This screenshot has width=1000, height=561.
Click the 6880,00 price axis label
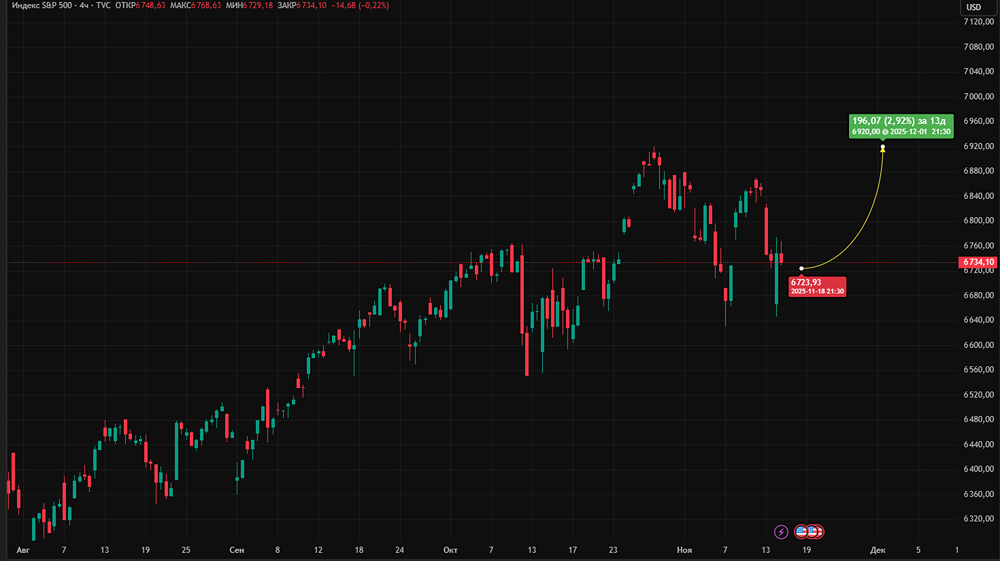[978, 171]
